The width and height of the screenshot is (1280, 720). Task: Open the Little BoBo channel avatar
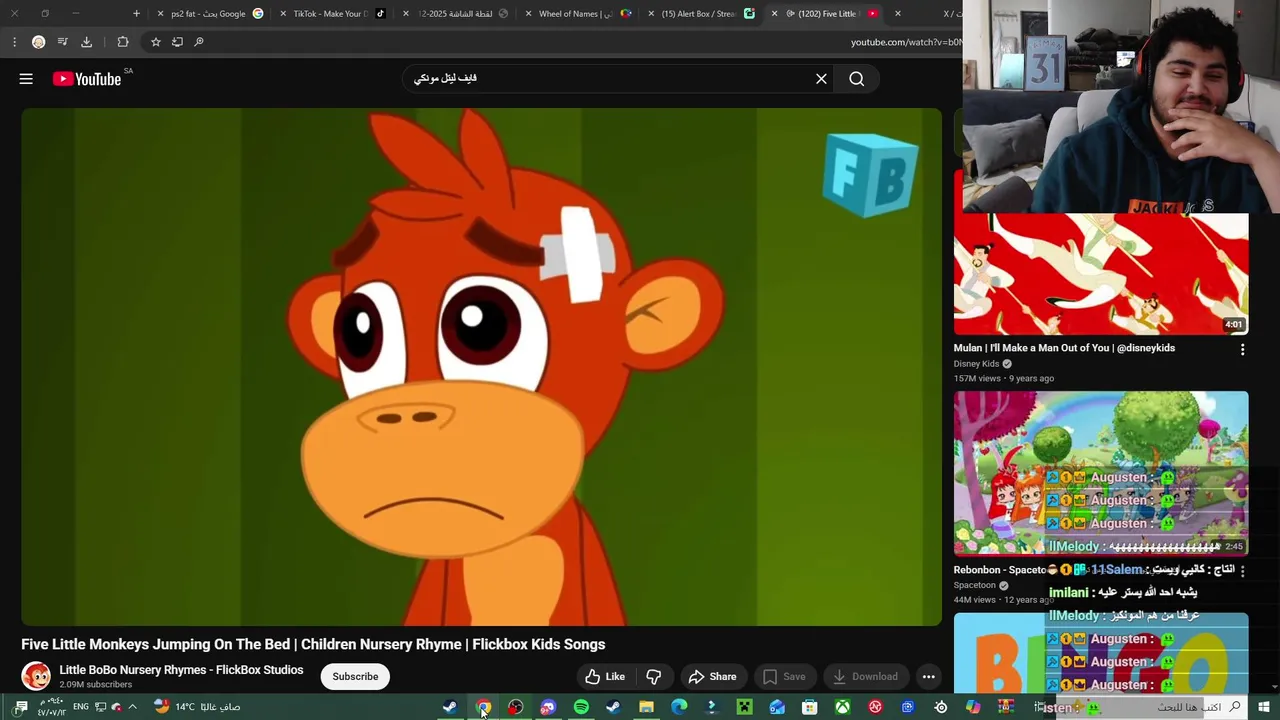tap(36, 677)
